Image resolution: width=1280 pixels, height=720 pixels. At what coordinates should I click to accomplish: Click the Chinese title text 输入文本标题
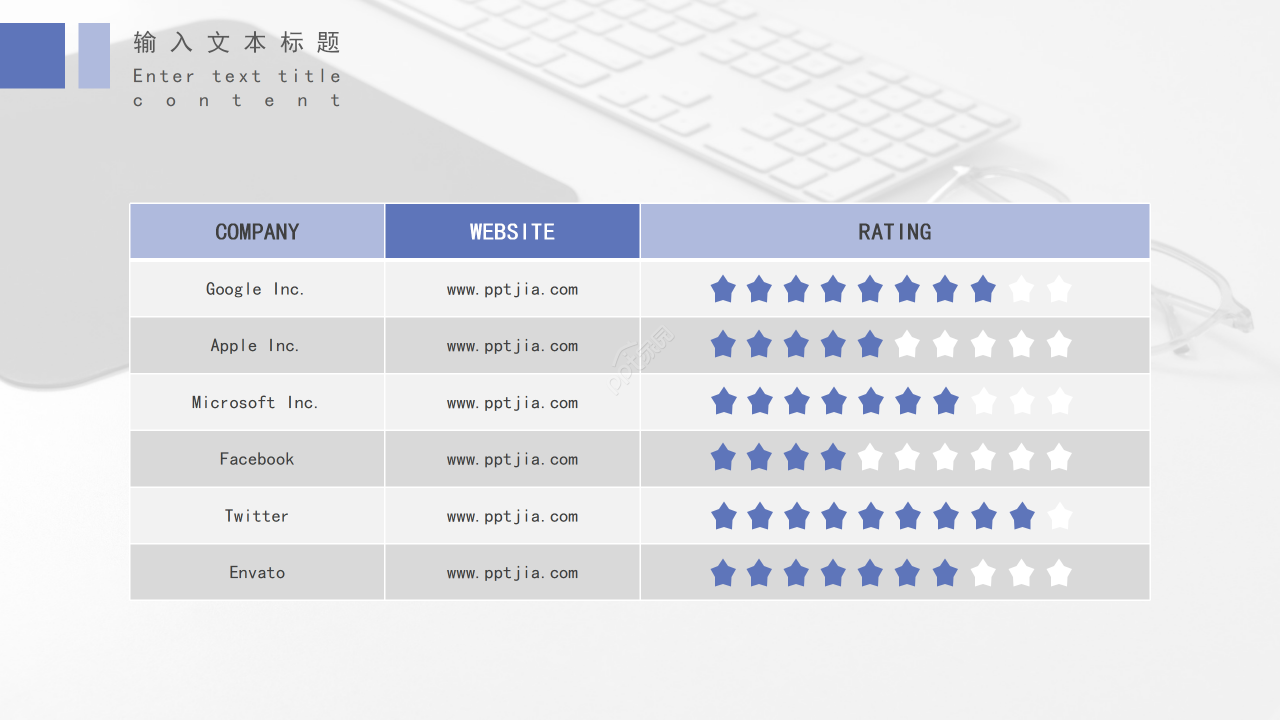[237, 42]
